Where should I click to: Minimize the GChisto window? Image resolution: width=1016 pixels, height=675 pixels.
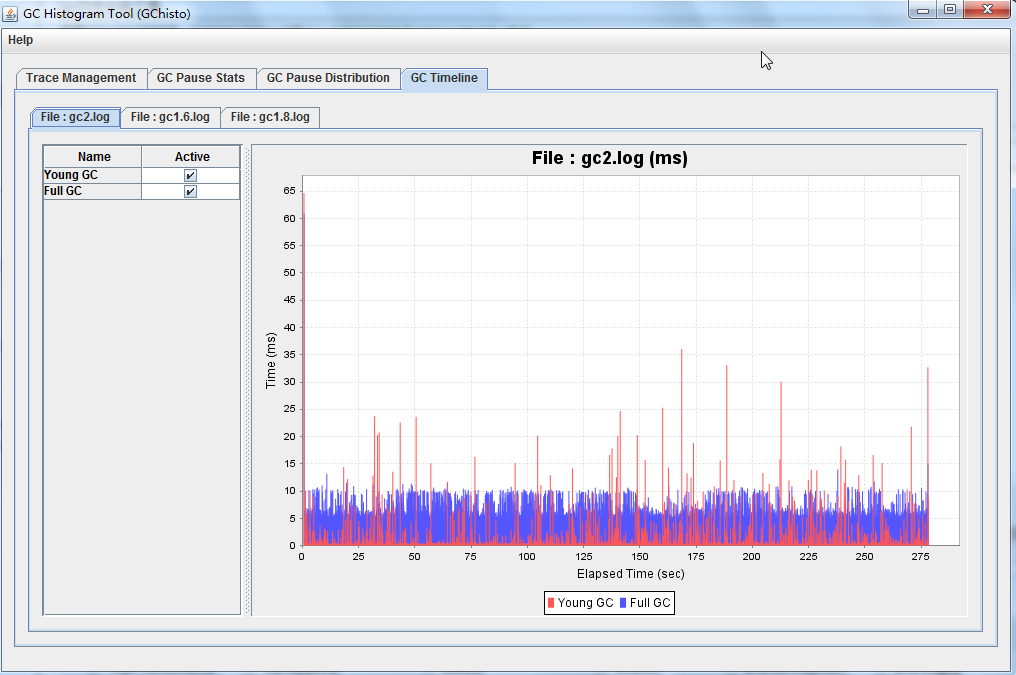click(923, 10)
